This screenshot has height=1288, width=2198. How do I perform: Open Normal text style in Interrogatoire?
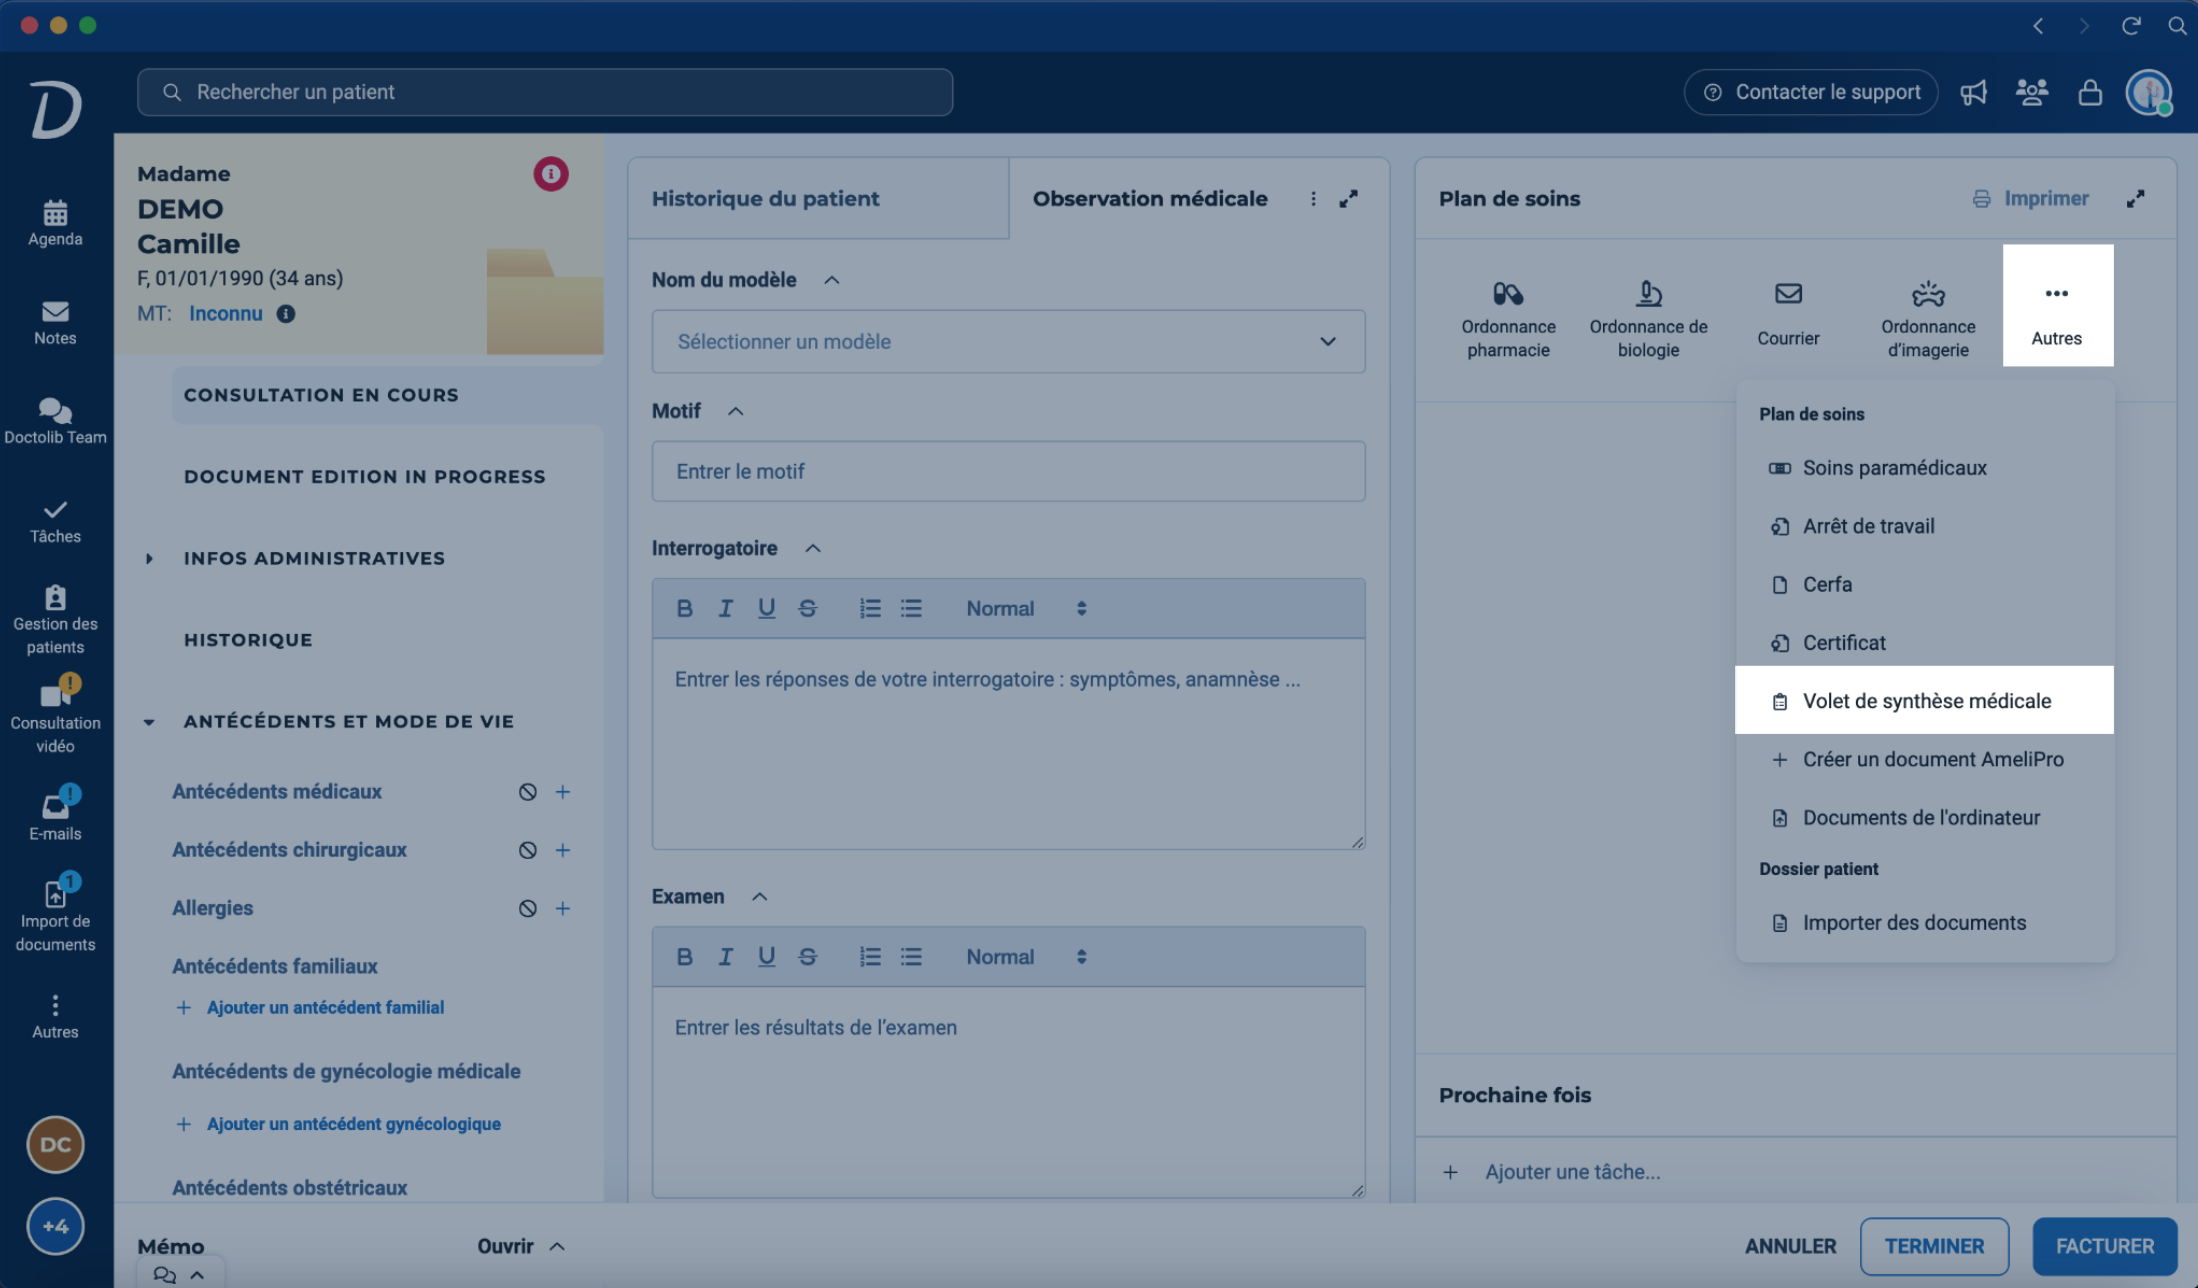[1026, 609]
